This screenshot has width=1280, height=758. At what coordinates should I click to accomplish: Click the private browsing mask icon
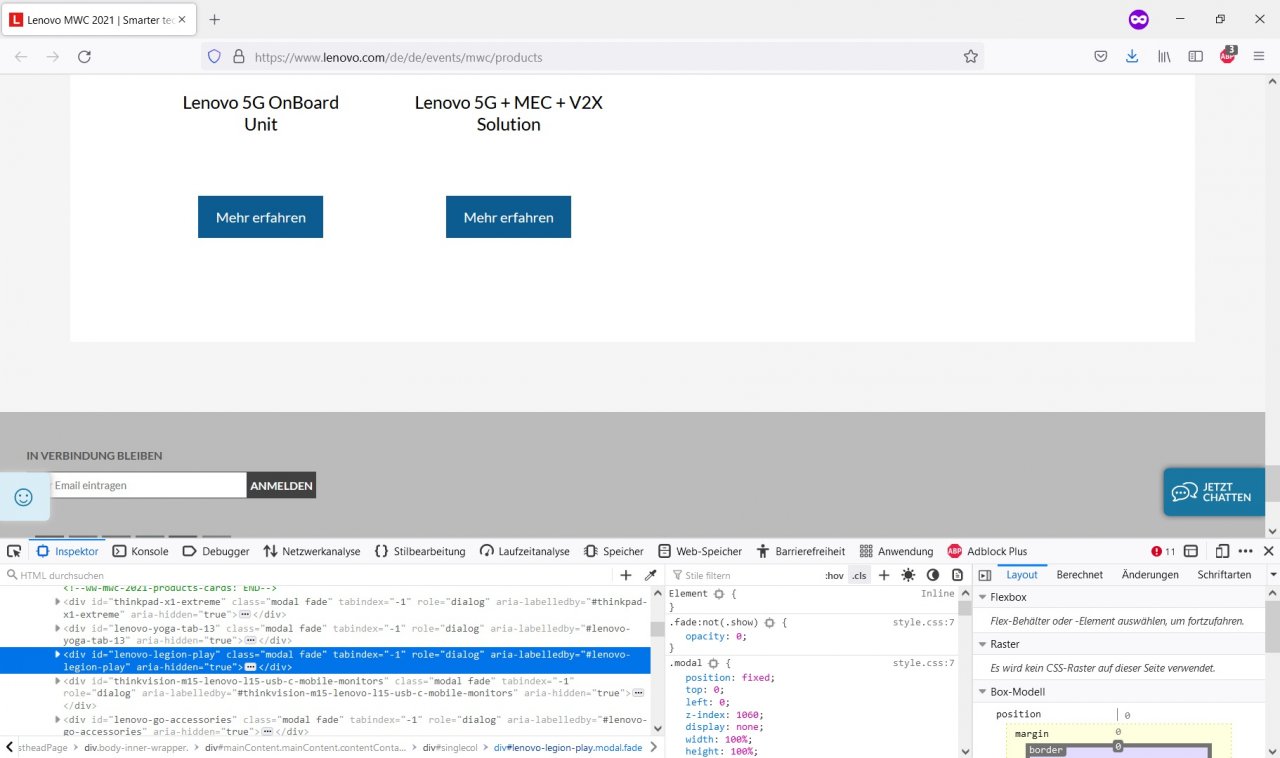1138,19
